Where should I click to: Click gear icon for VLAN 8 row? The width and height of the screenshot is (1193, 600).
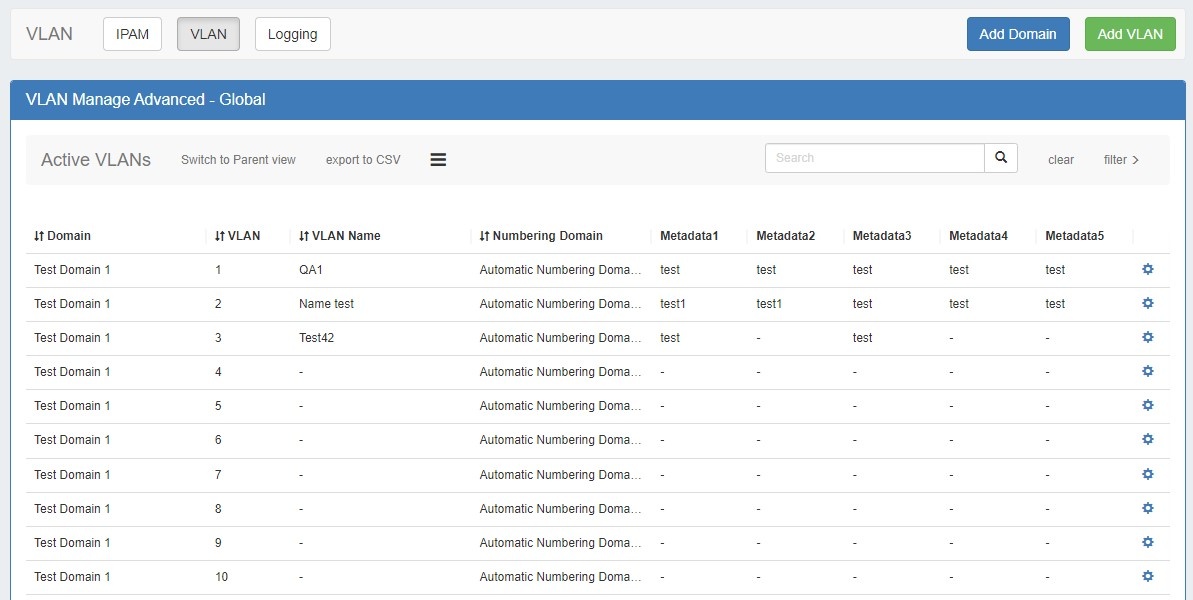point(1147,508)
